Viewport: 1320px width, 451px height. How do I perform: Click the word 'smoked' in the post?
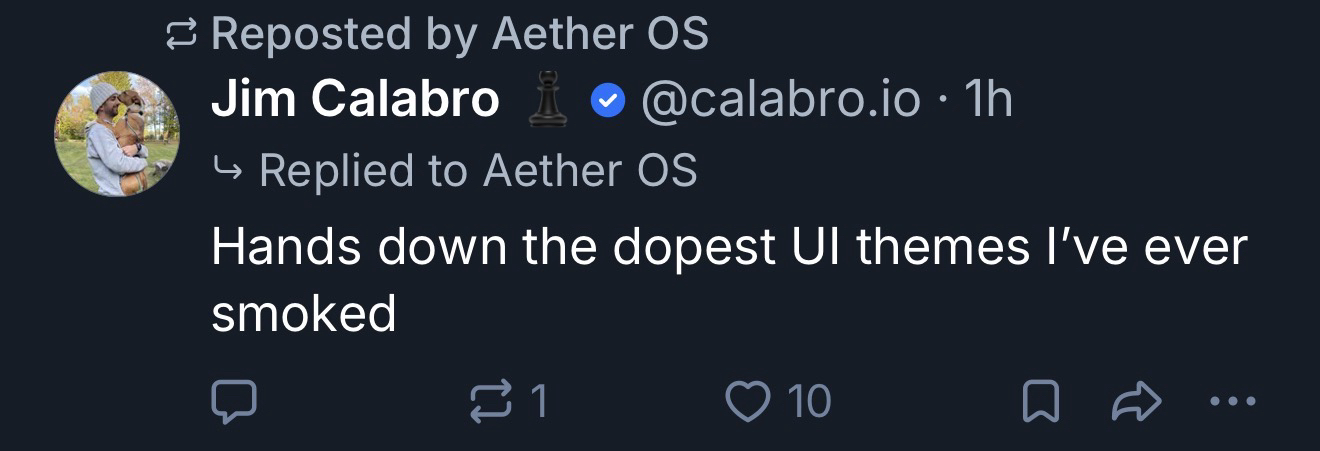304,314
